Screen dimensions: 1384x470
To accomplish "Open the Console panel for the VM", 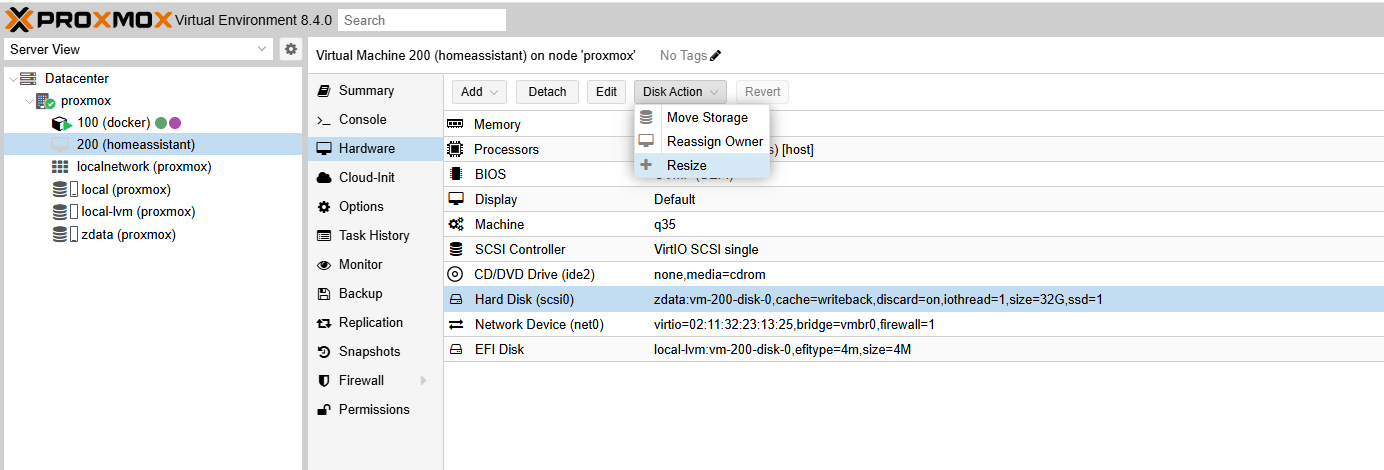I will [x=361, y=120].
